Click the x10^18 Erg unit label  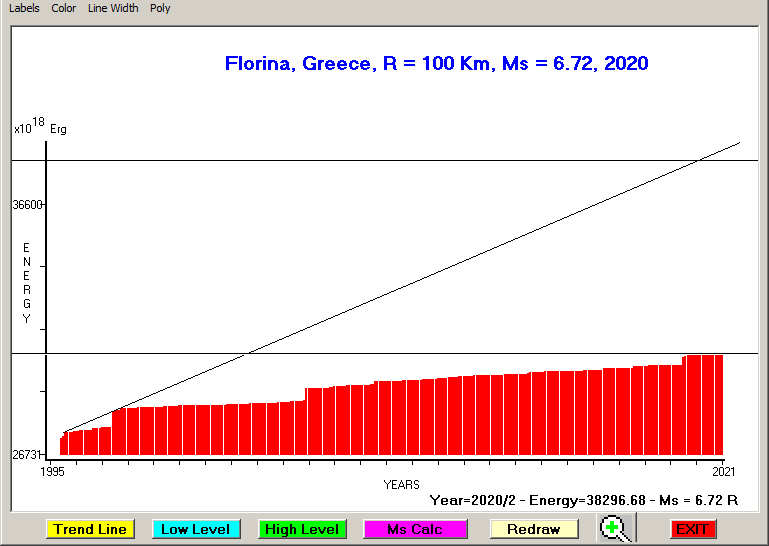40,128
